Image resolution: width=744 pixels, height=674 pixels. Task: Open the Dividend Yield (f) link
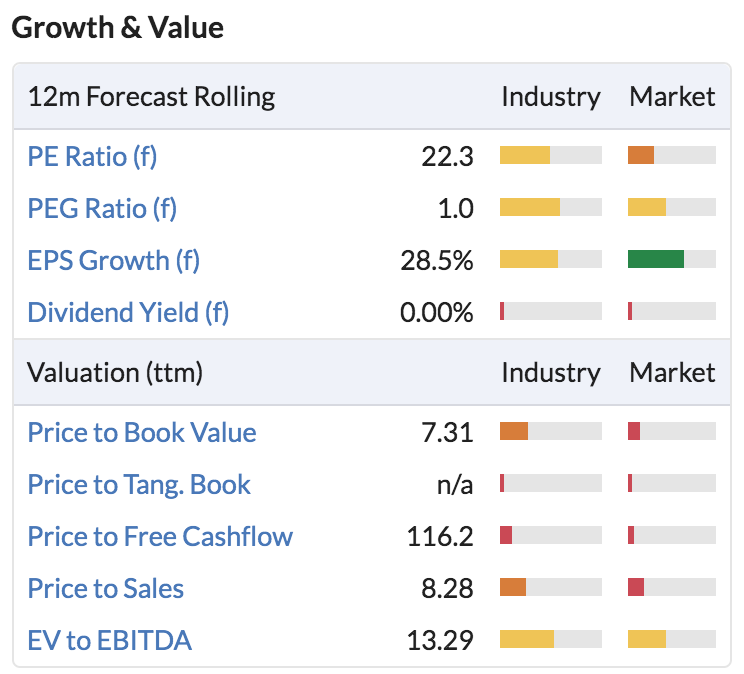coord(128,312)
